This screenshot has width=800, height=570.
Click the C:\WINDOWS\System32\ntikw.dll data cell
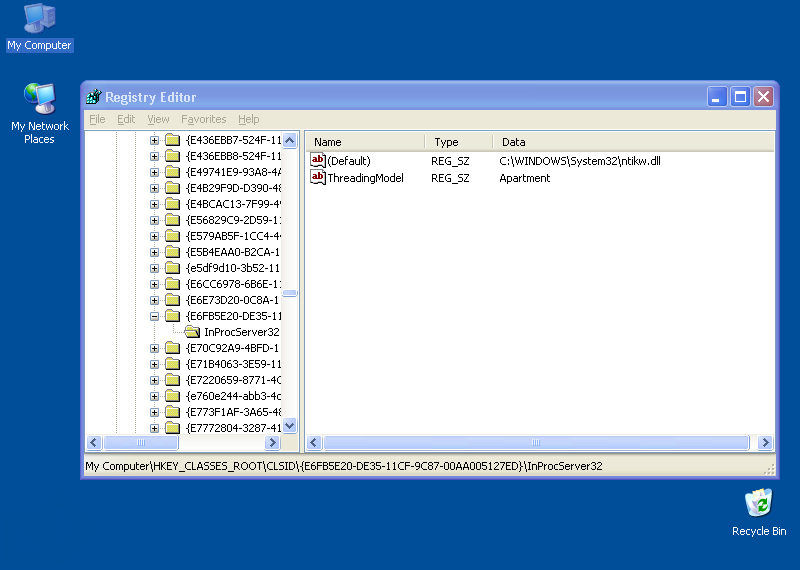pos(580,161)
